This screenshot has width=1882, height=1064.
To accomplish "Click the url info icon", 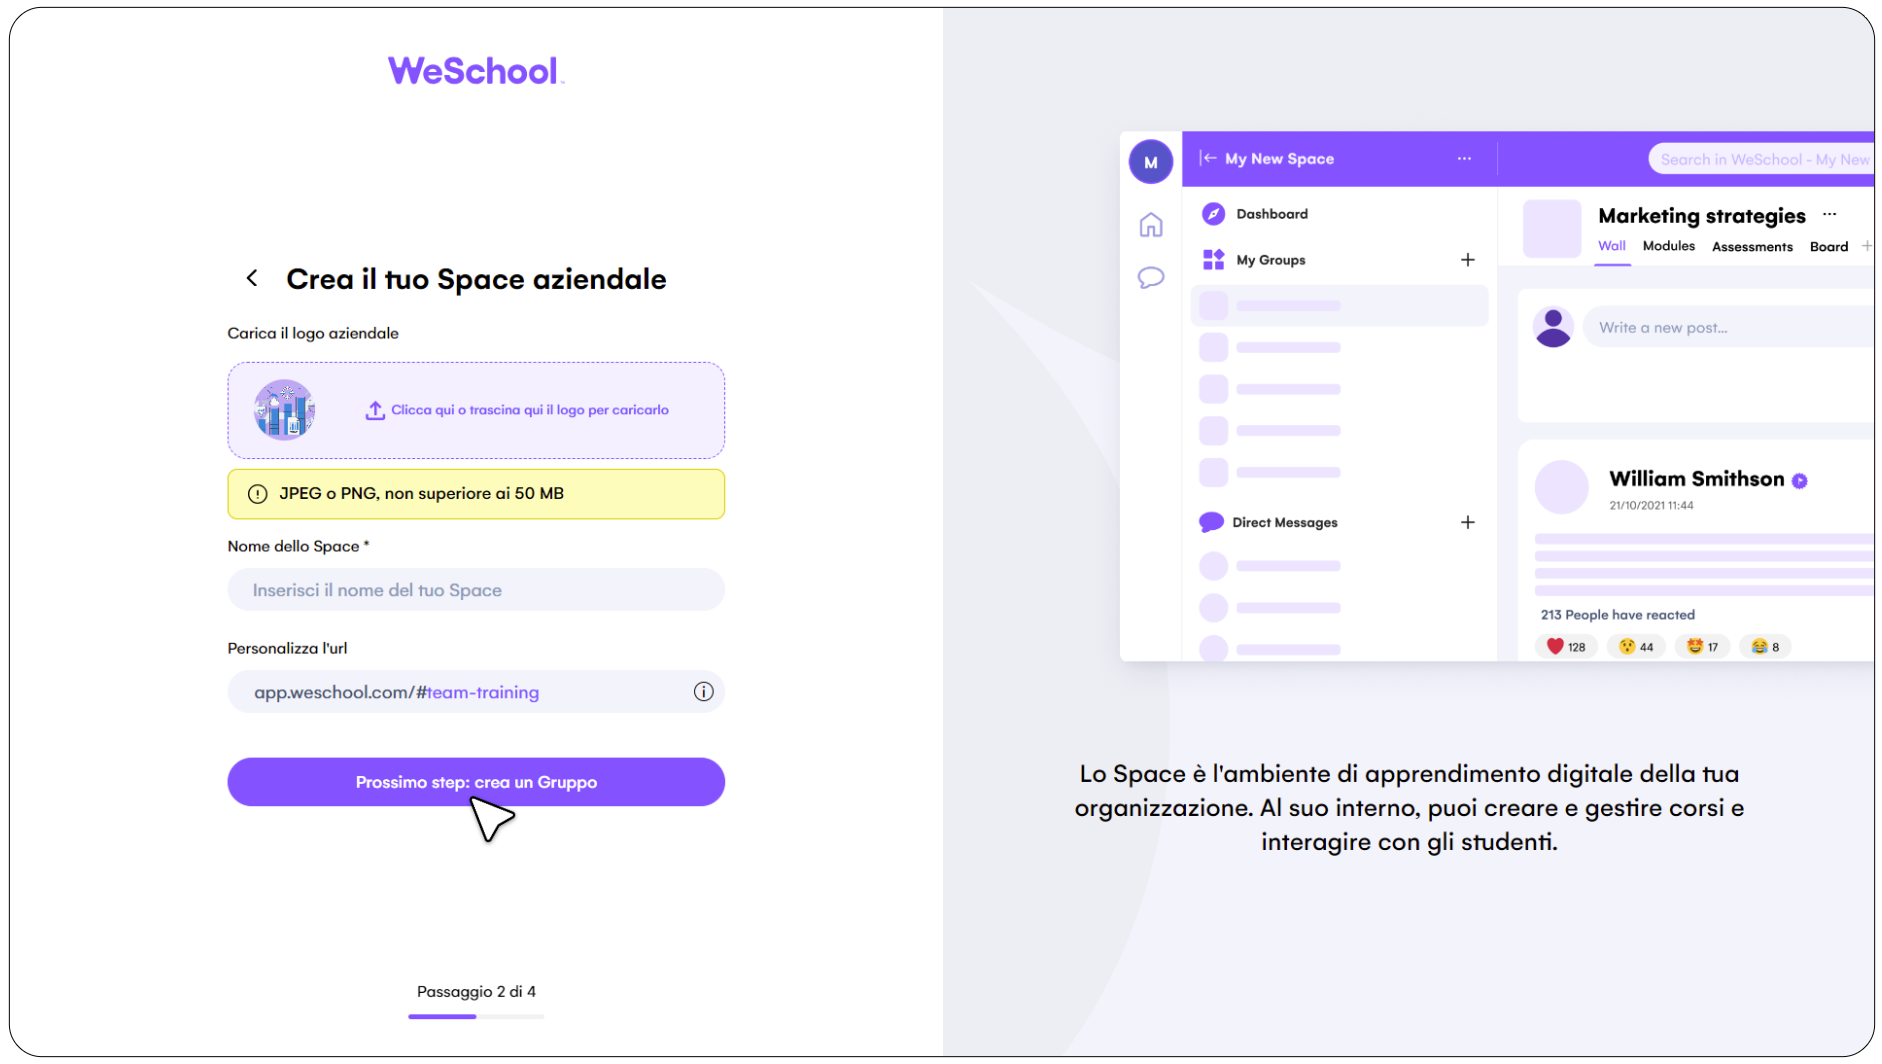I will coord(704,692).
